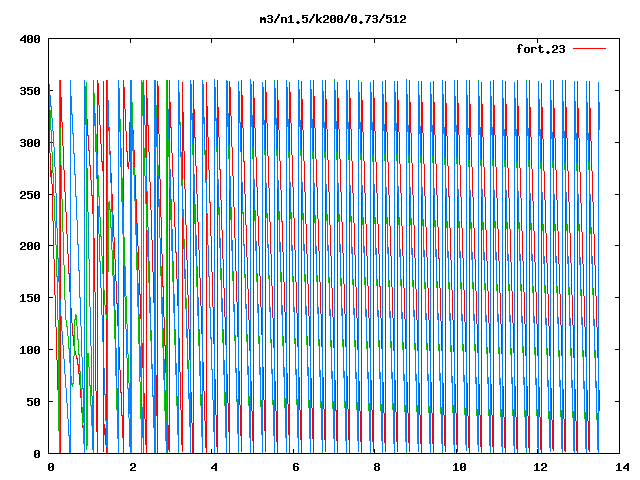Screen dimensions: 640x480
Task: Click y-axis label 0
Action: tap(37, 454)
